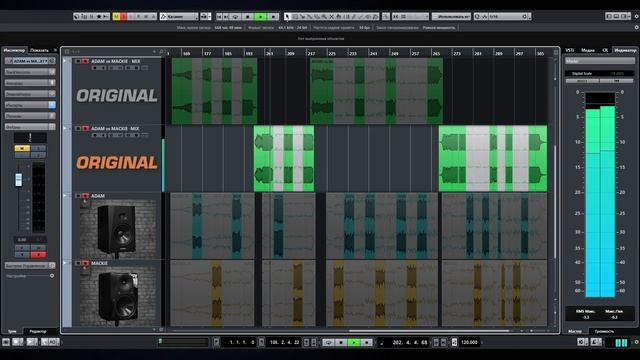The width and height of the screenshot is (640, 360).
Task: Click ruler position 225 on the timeline
Action: (x=332, y=53)
